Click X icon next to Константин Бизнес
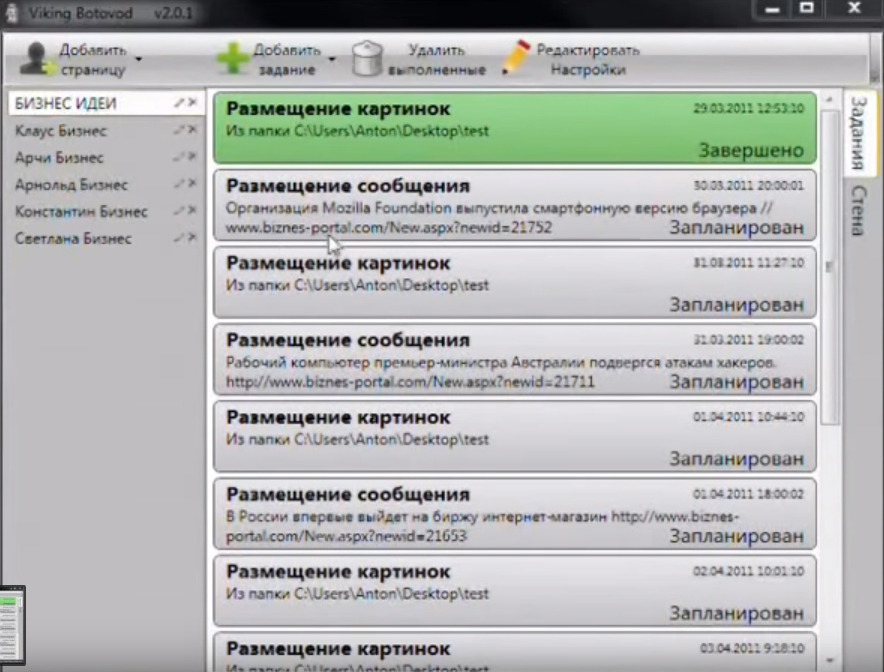This screenshot has height=672, width=884. coord(192,211)
